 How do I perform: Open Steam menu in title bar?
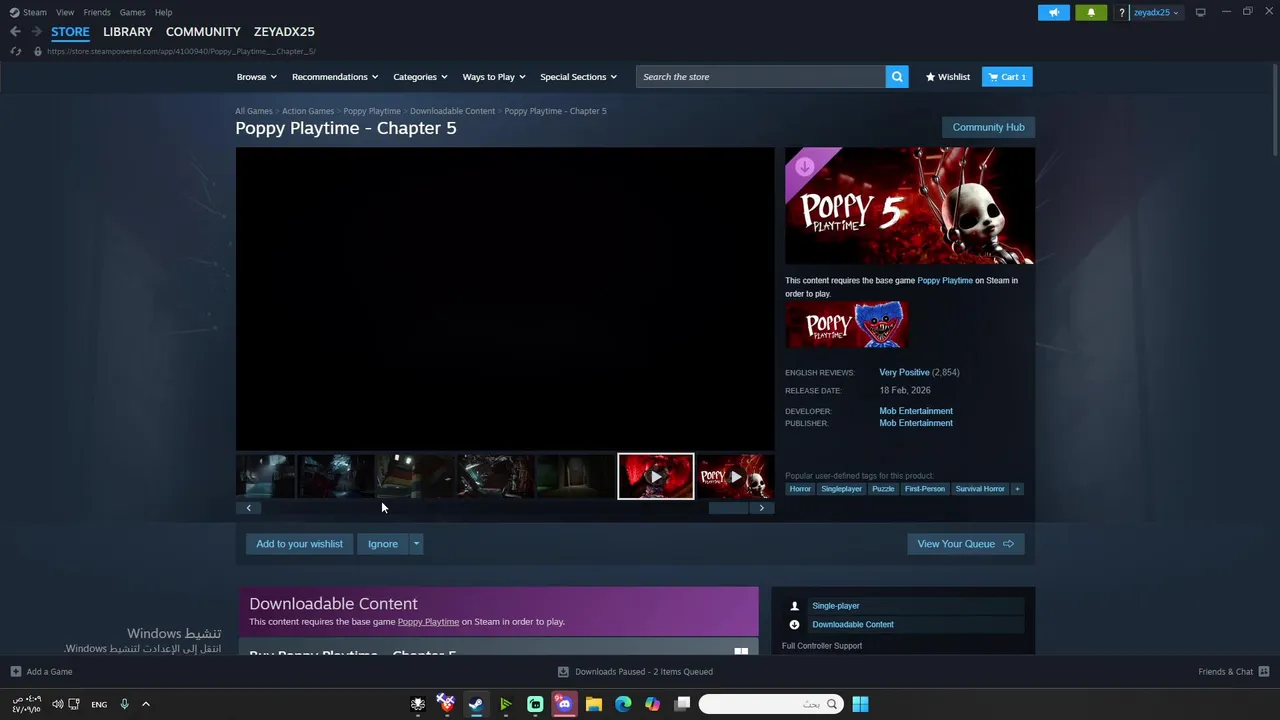28,12
